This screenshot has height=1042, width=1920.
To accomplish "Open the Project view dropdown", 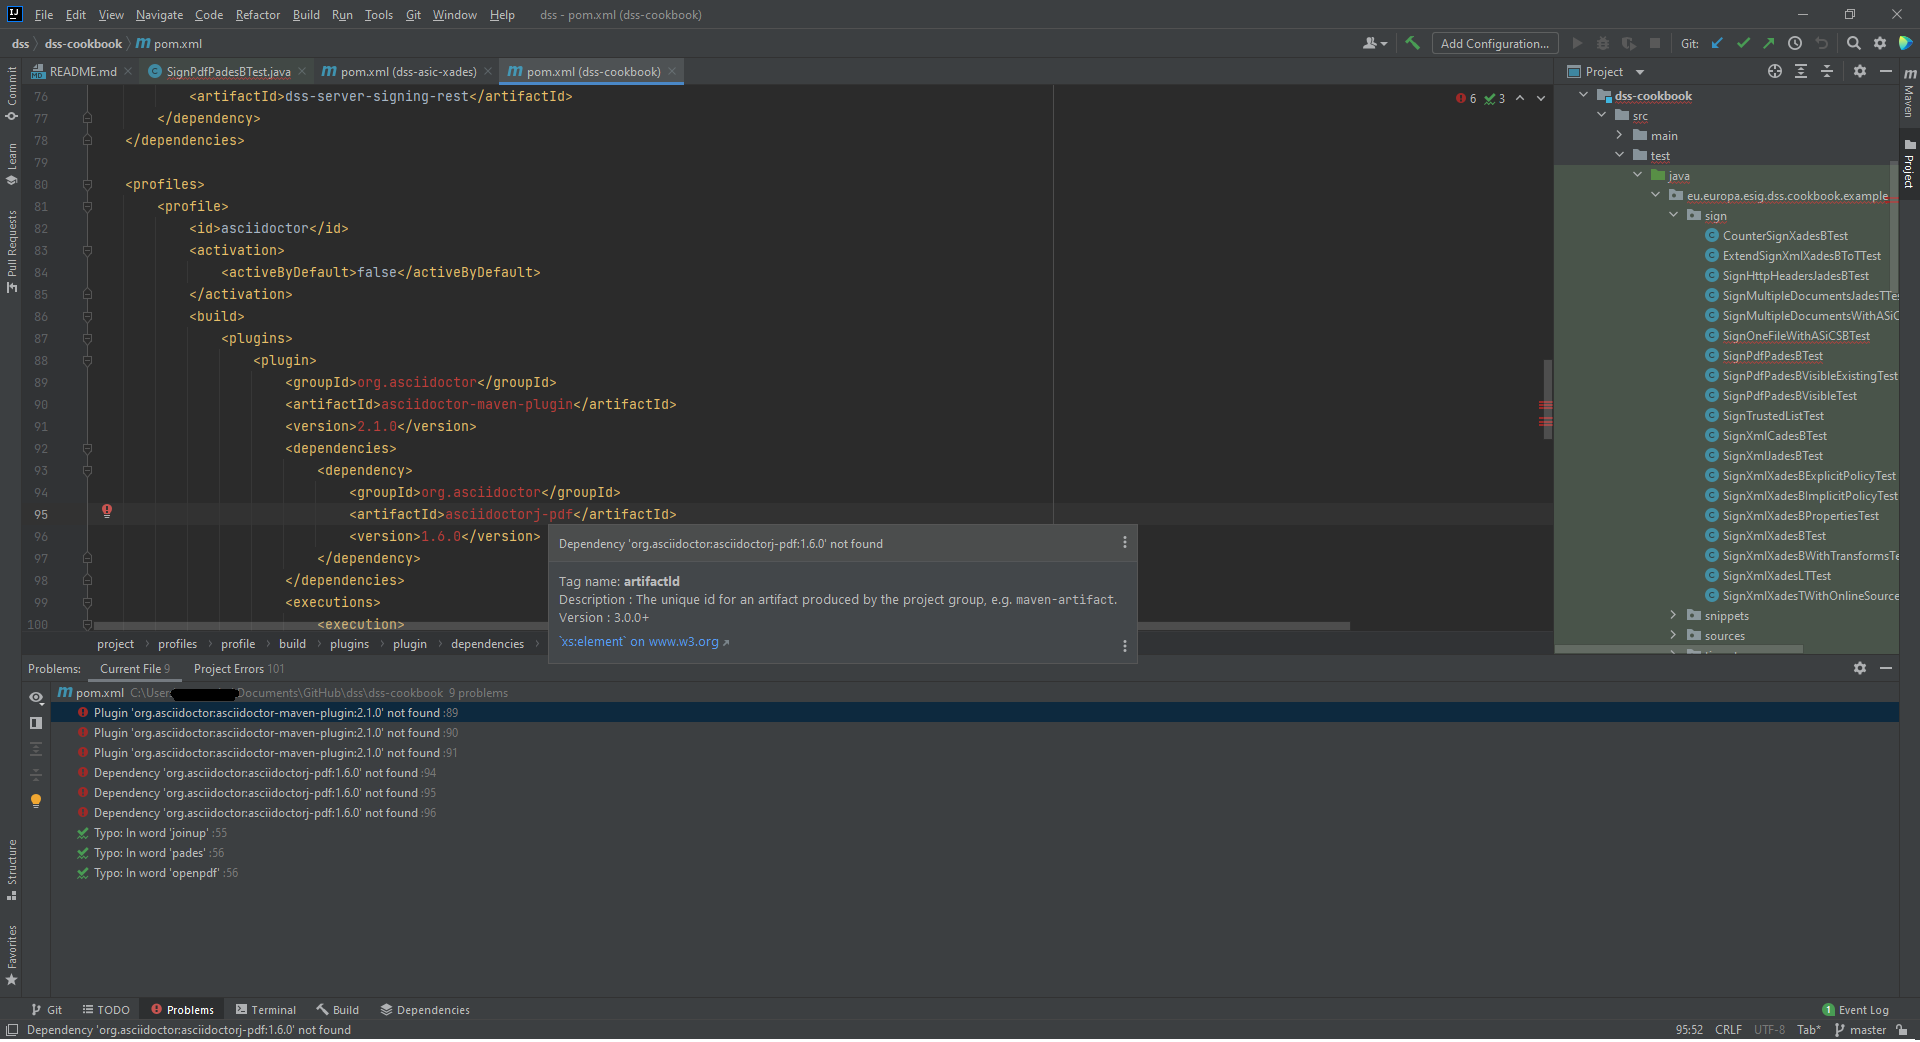I will 1640,72.
